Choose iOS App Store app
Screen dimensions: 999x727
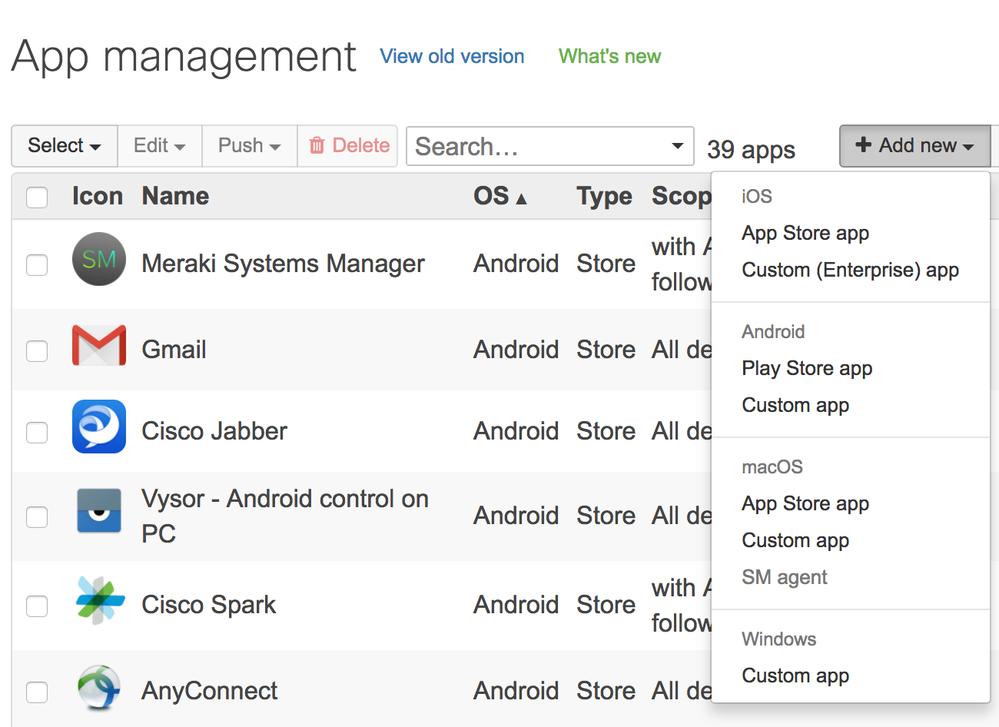tap(805, 233)
